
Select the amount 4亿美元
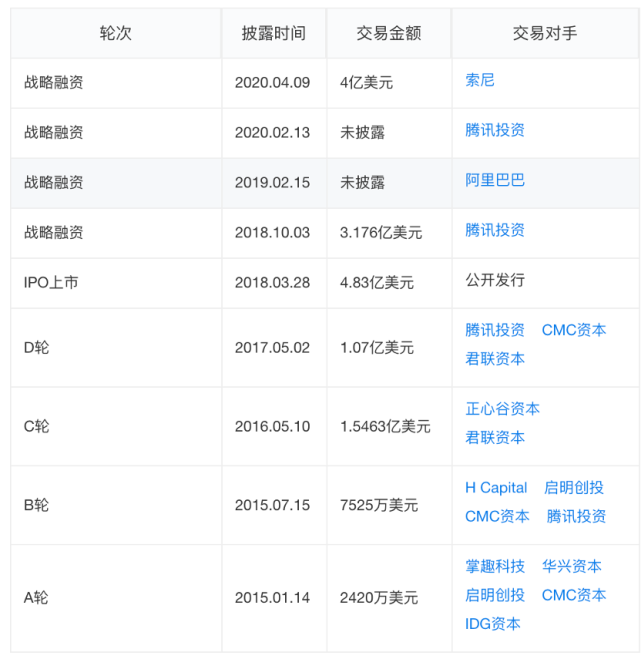366,82
